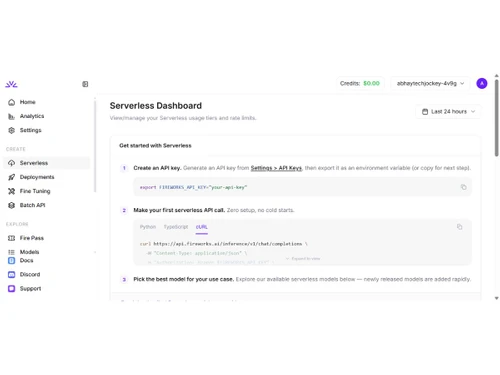Click the 'Create an API key.' text
The height and width of the screenshot is (375, 500).
157,168
